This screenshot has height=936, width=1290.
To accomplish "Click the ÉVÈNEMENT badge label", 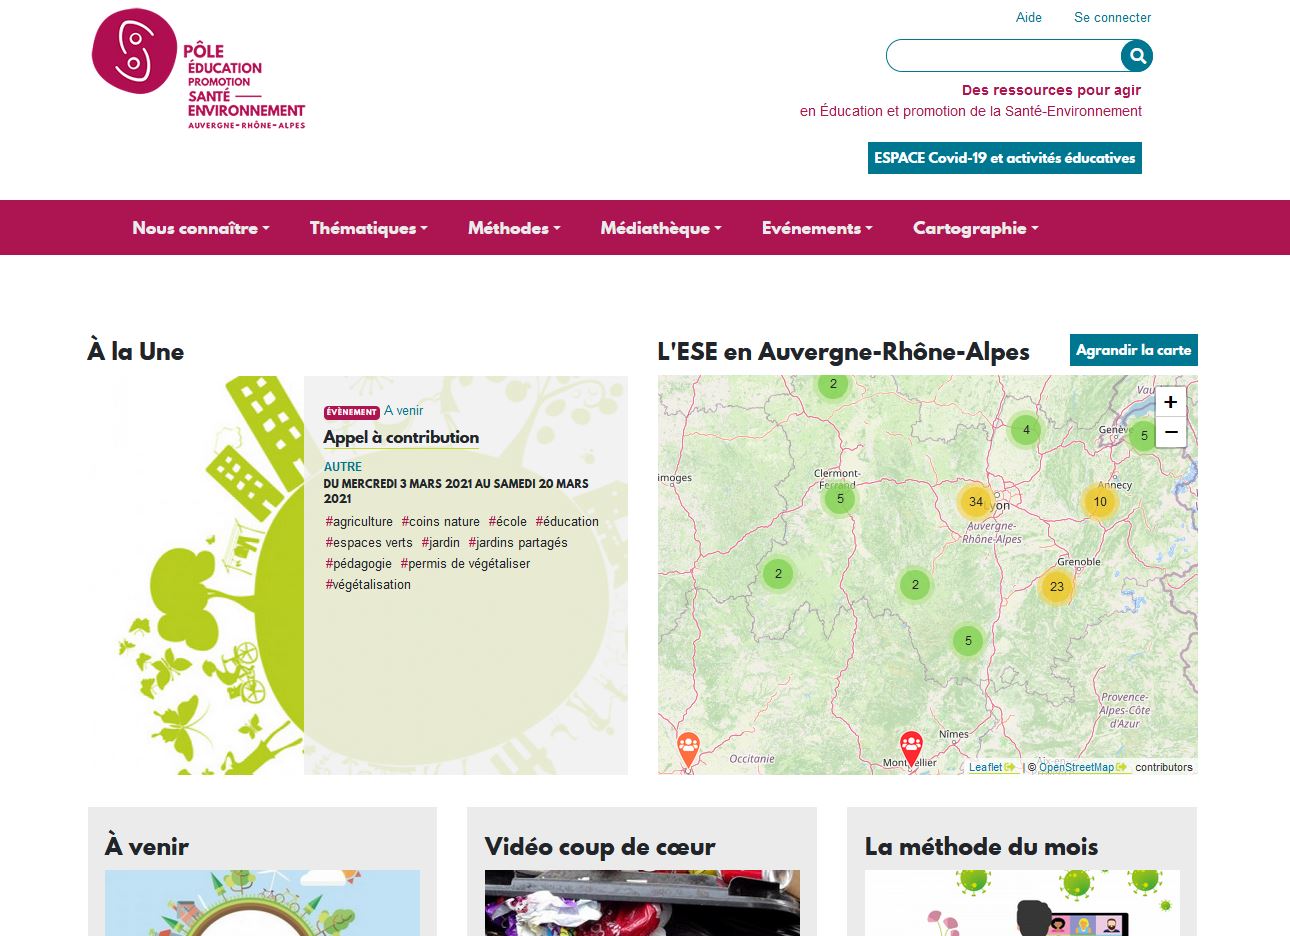I will click(x=351, y=412).
